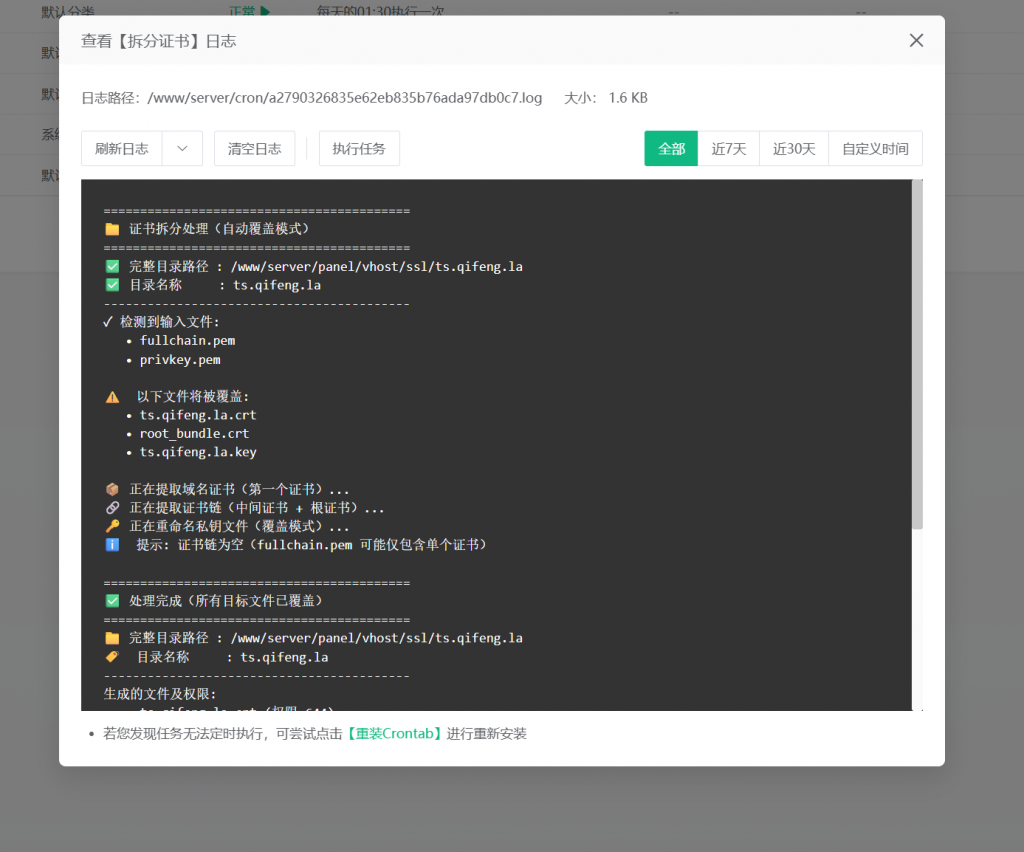Click the privkey.pem log entry
1024x852 pixels.
click(x=180, y=360)
